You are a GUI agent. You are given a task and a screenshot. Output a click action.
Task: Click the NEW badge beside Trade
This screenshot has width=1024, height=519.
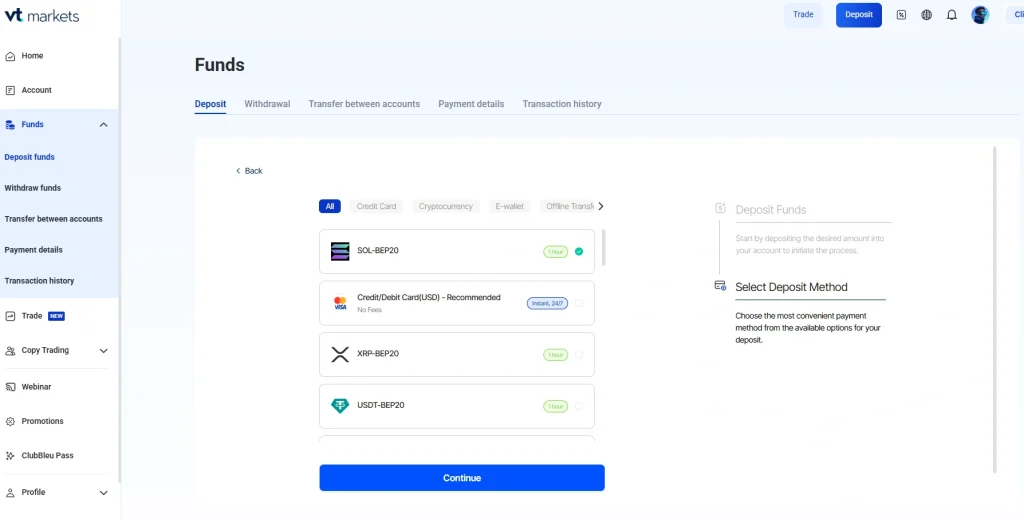click(56, 316)
